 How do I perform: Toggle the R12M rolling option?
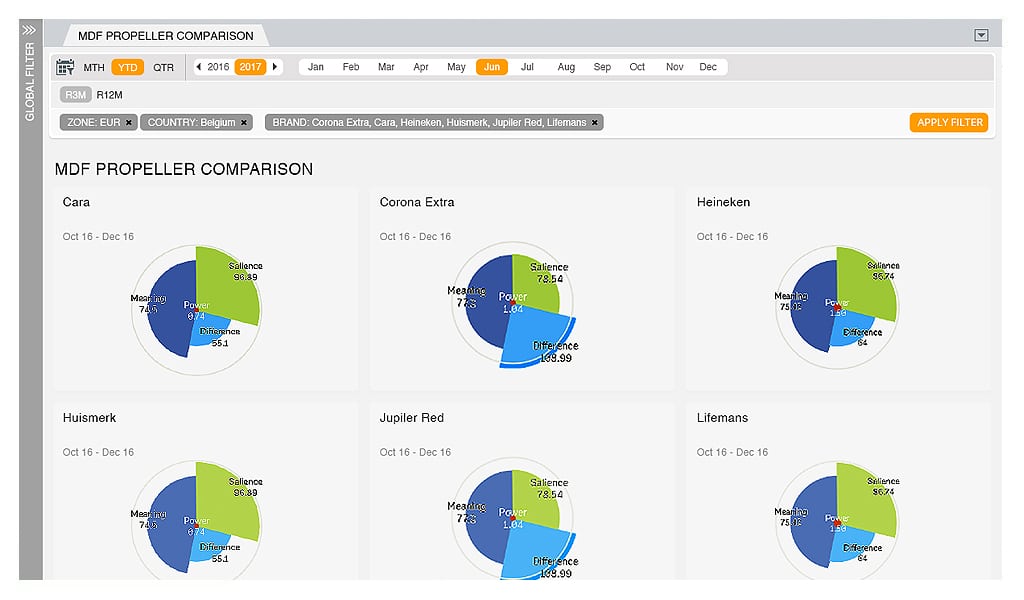pos(110,95)
